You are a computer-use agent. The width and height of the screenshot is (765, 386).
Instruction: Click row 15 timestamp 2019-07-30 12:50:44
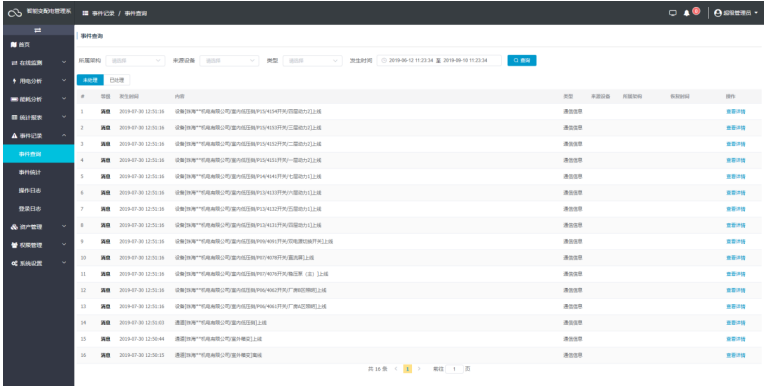click(x=142, y=339)
